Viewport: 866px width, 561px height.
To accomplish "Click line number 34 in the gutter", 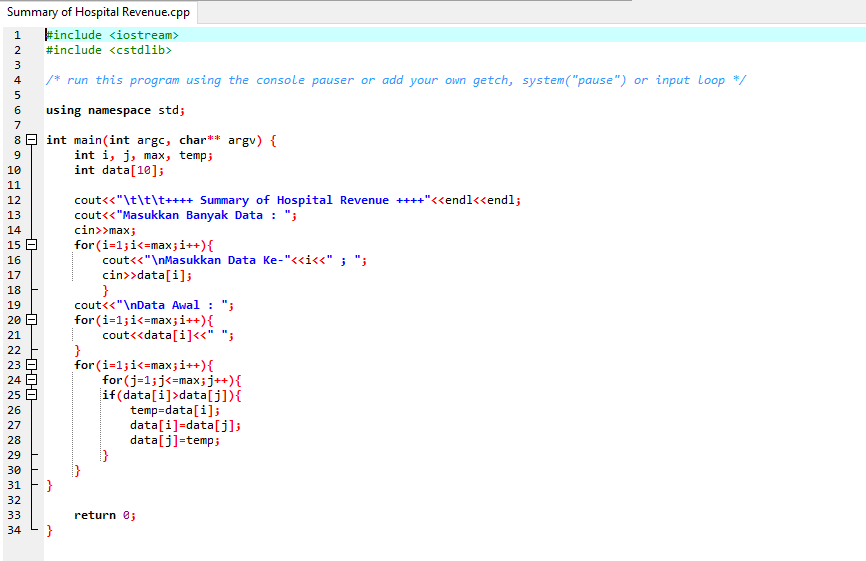I will (14, 530).
